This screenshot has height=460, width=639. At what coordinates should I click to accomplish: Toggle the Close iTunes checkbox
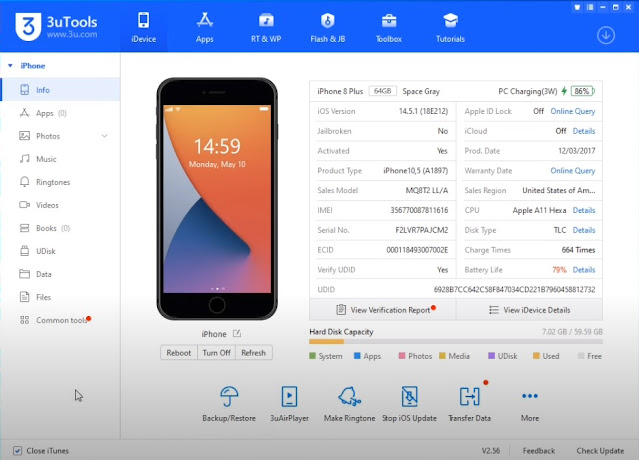pos(17,451)
